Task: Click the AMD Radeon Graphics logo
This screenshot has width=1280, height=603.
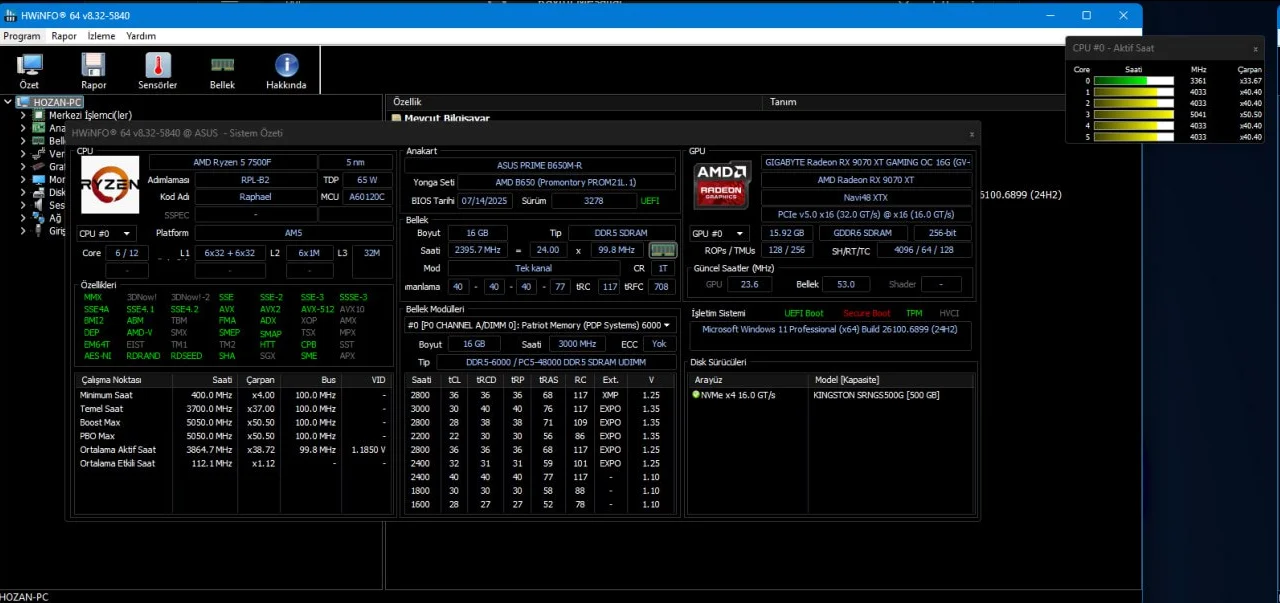Action: pos(722,185)
